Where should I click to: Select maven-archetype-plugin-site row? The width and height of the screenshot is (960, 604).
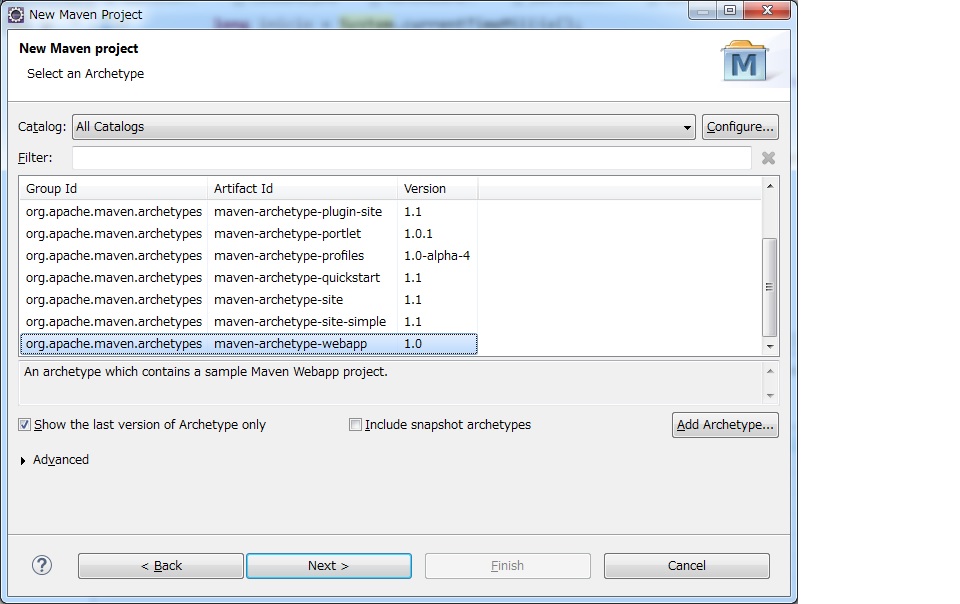(x=249, y=212)
